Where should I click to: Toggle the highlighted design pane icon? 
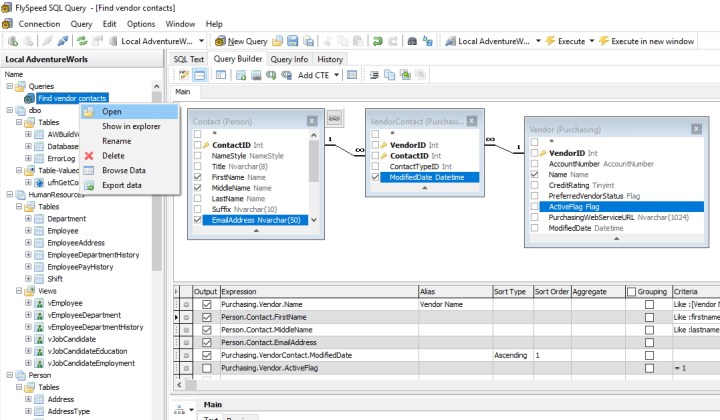click(x=200, y=75)
